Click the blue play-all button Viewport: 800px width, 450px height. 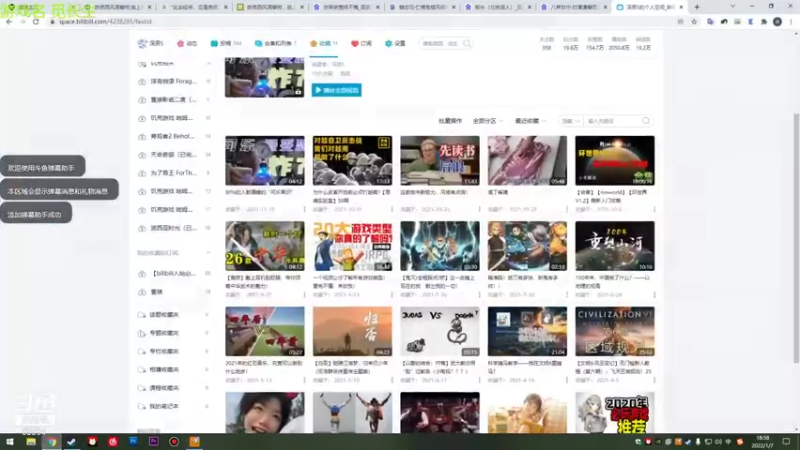point(337,90)
